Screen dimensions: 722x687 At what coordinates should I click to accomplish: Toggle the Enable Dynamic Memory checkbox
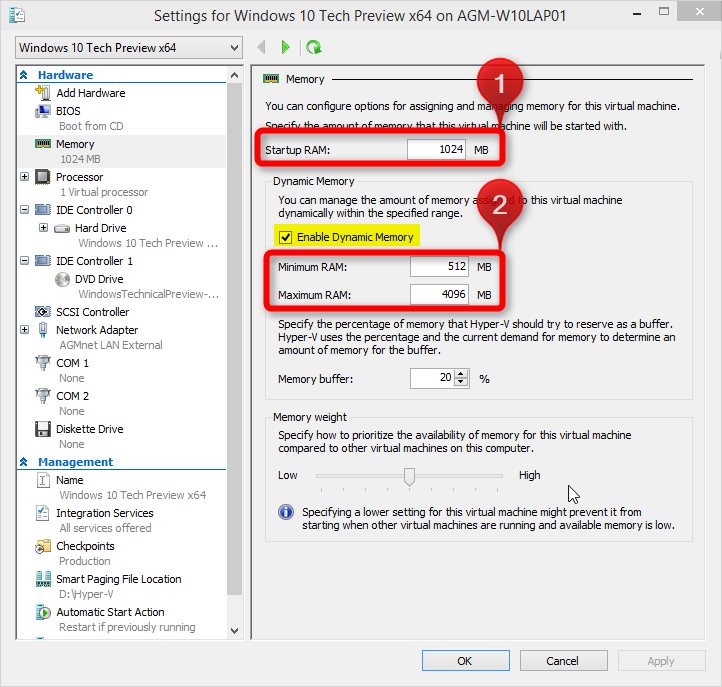285,237
